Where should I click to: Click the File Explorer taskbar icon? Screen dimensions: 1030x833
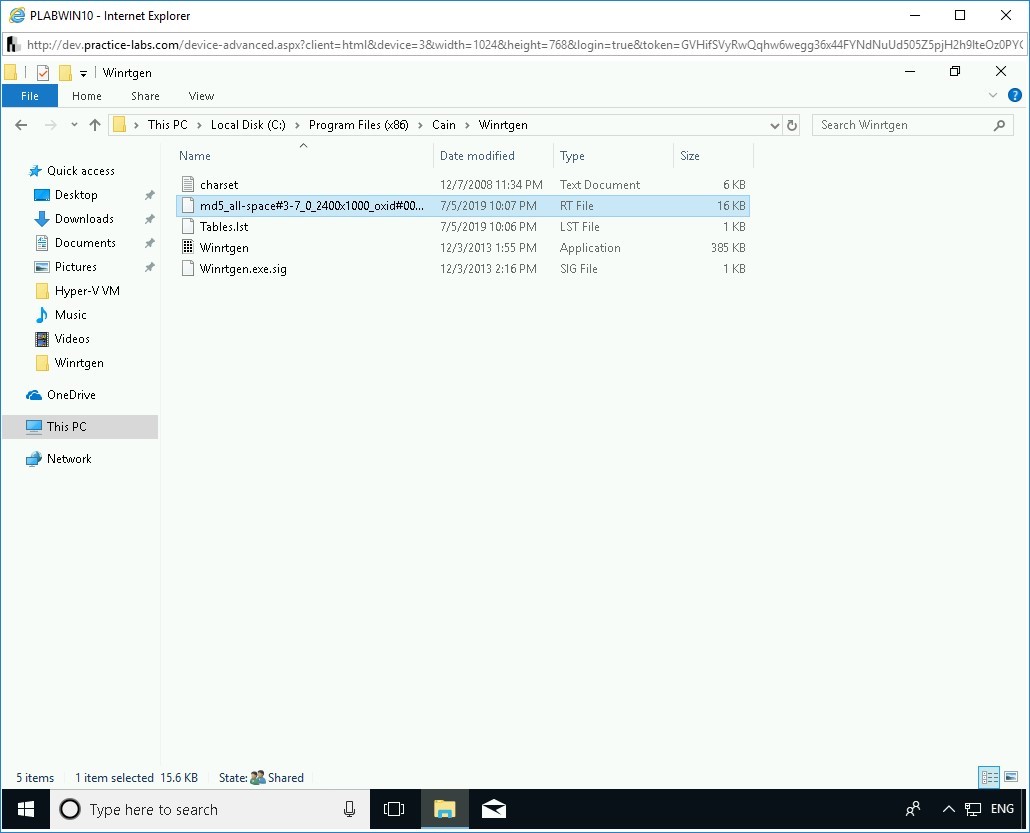coord(444,809)
